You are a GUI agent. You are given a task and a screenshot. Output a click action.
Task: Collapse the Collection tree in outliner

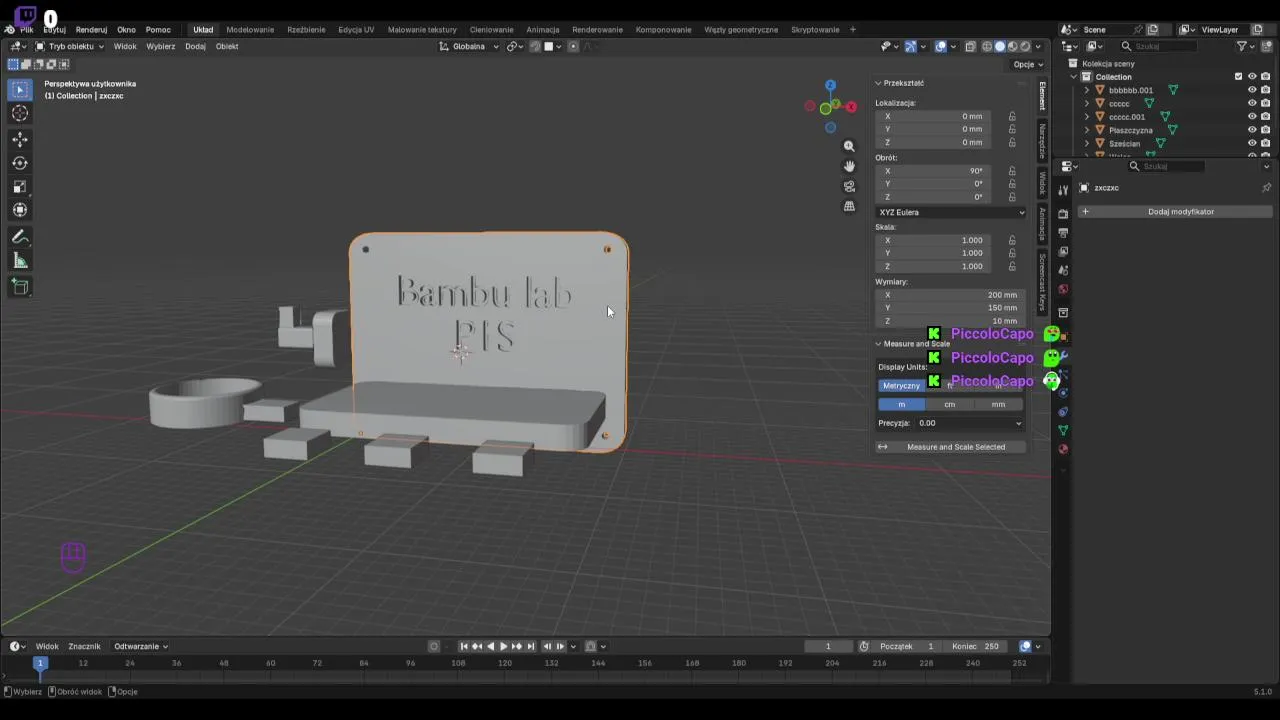[x=1075, y=77]
